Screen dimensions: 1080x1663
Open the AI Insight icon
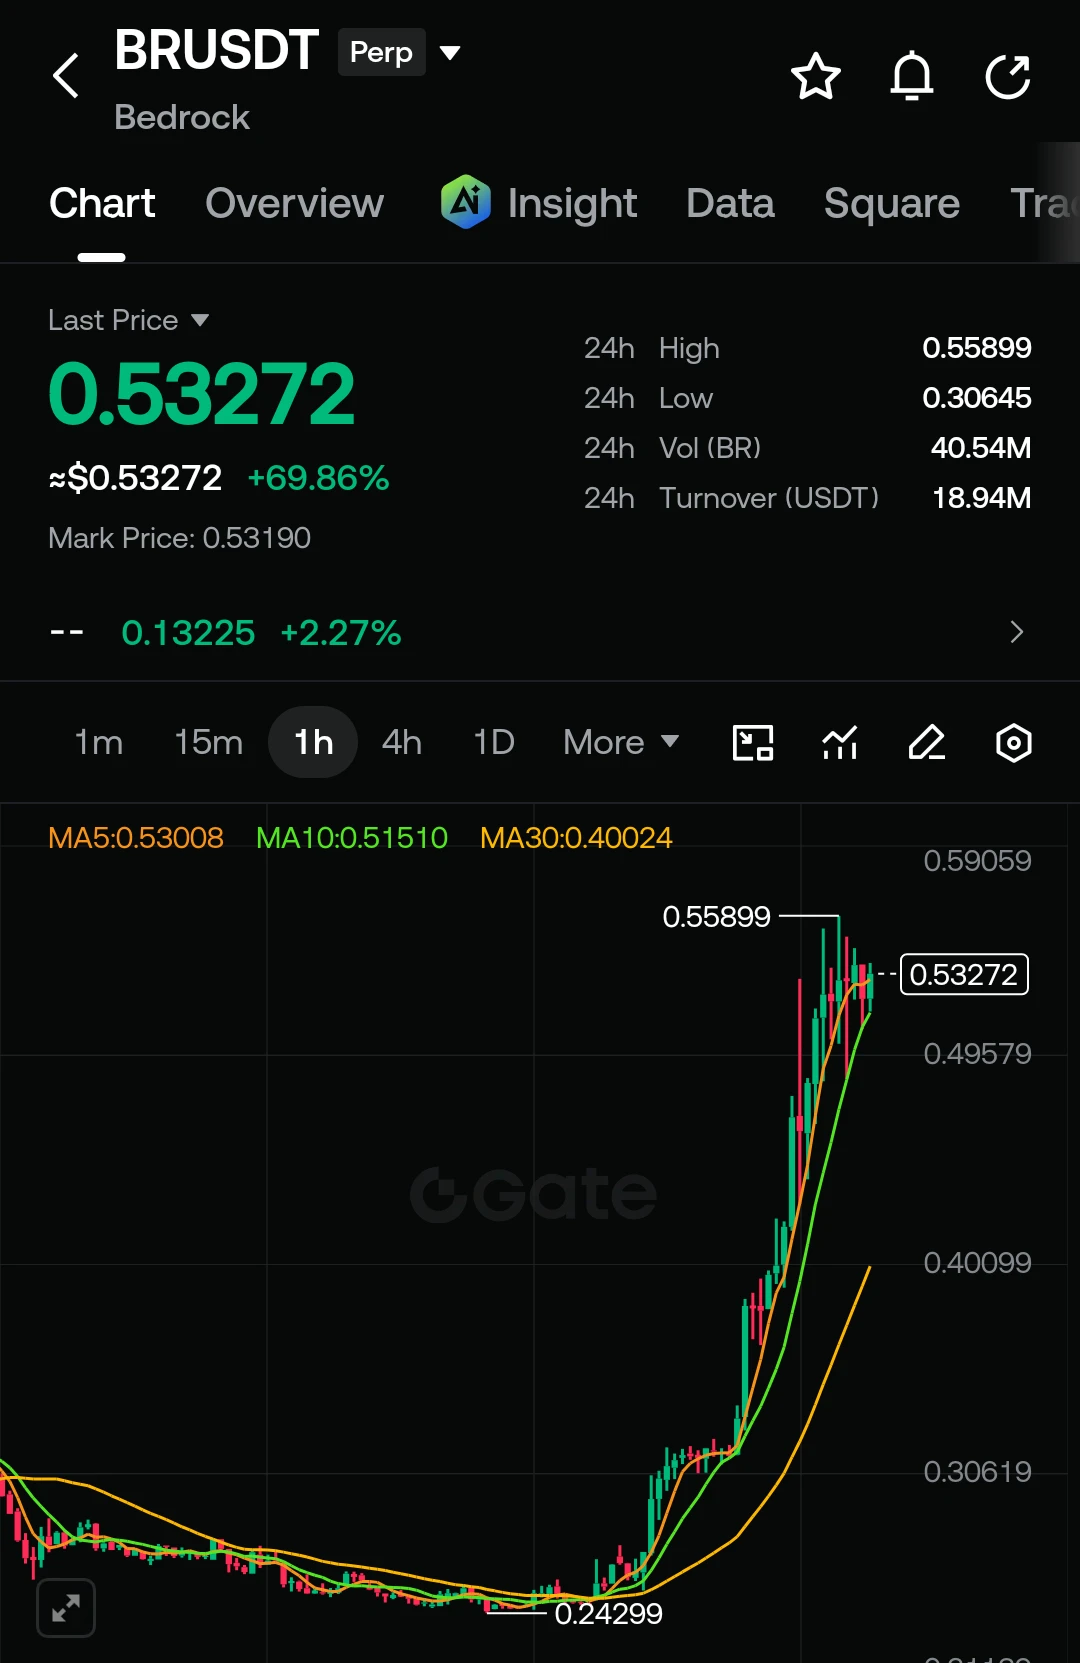point(466,202)
